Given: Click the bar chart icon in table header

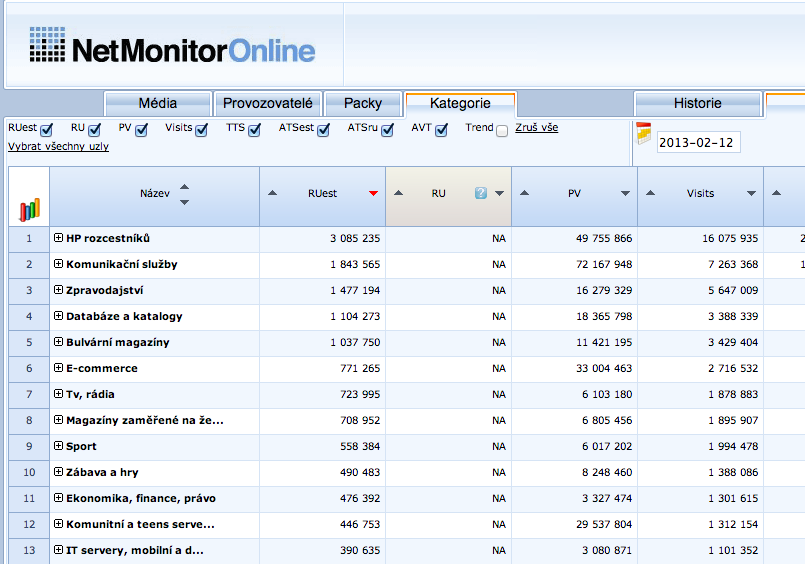Looking at the screenshot, I should pos(29,209).
